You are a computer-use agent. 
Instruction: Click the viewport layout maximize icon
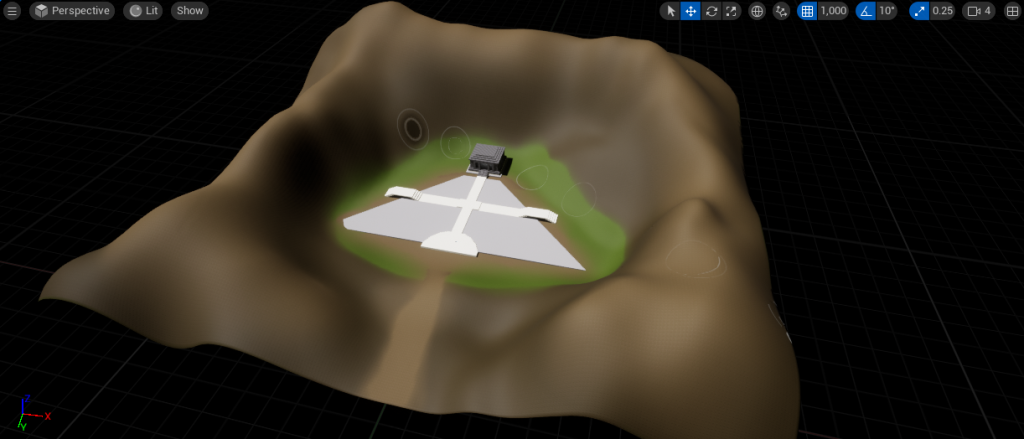[1011, 11]
